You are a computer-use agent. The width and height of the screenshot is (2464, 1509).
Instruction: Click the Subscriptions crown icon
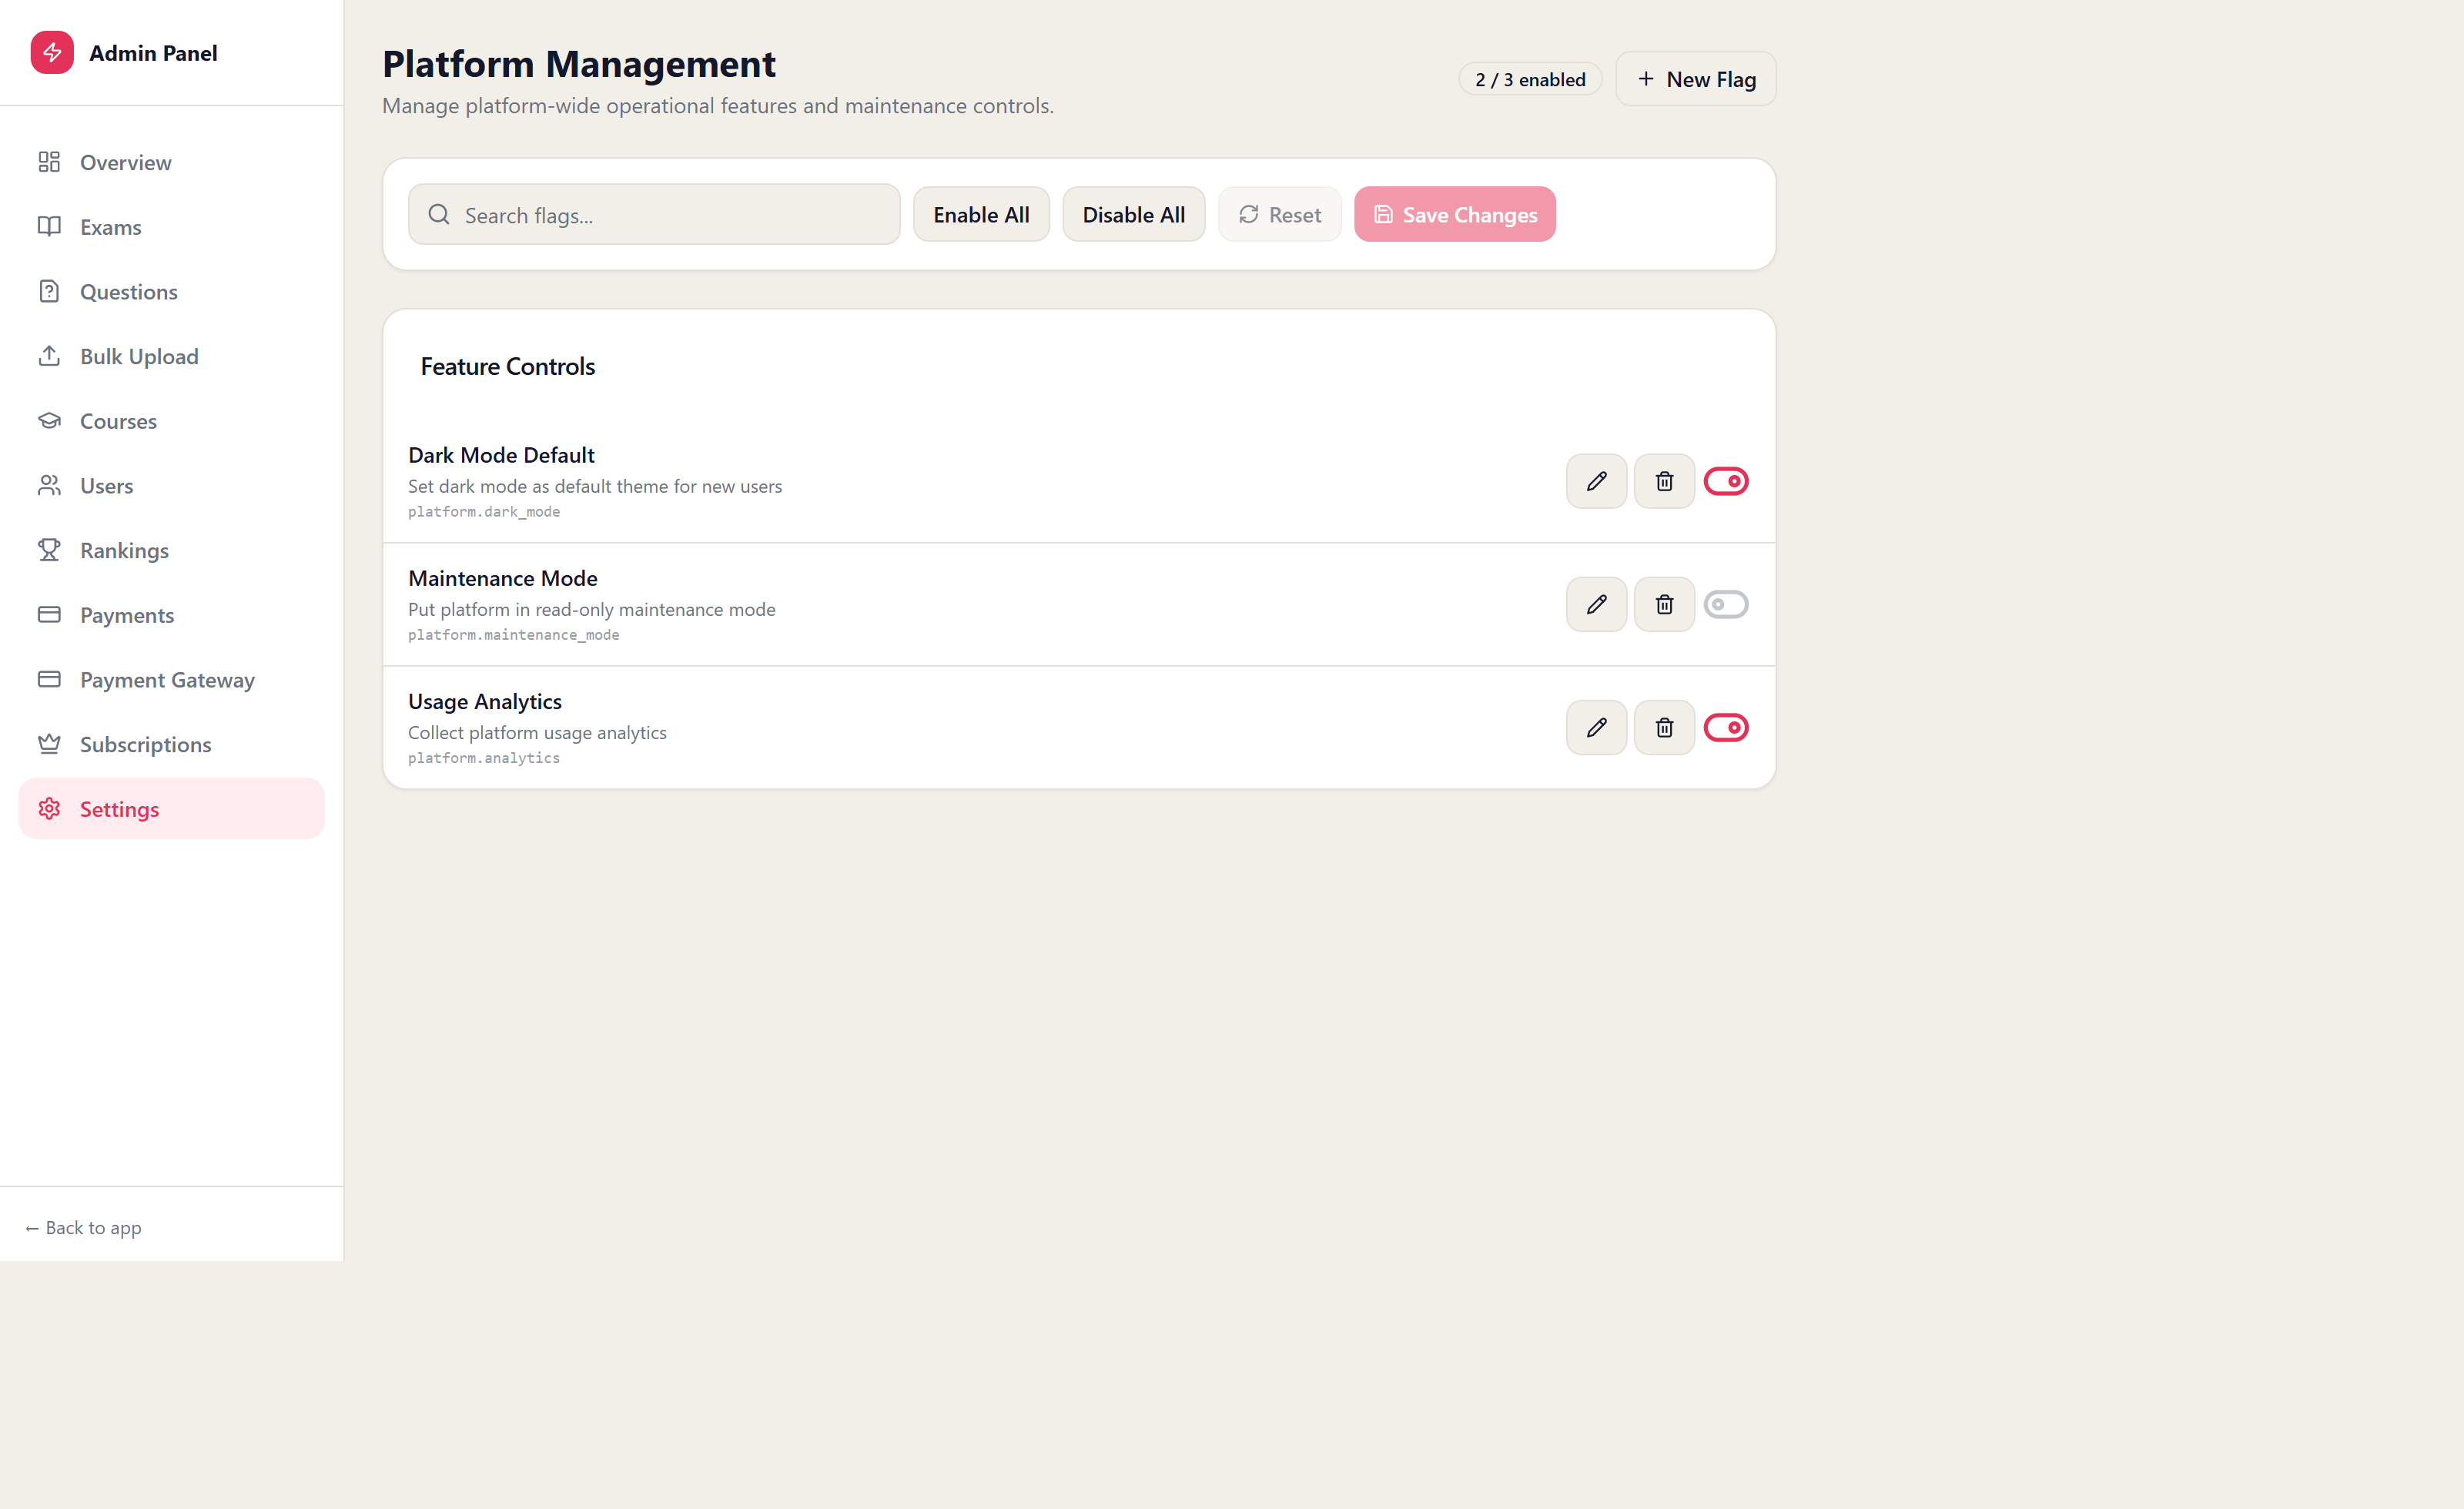[49, 744]
